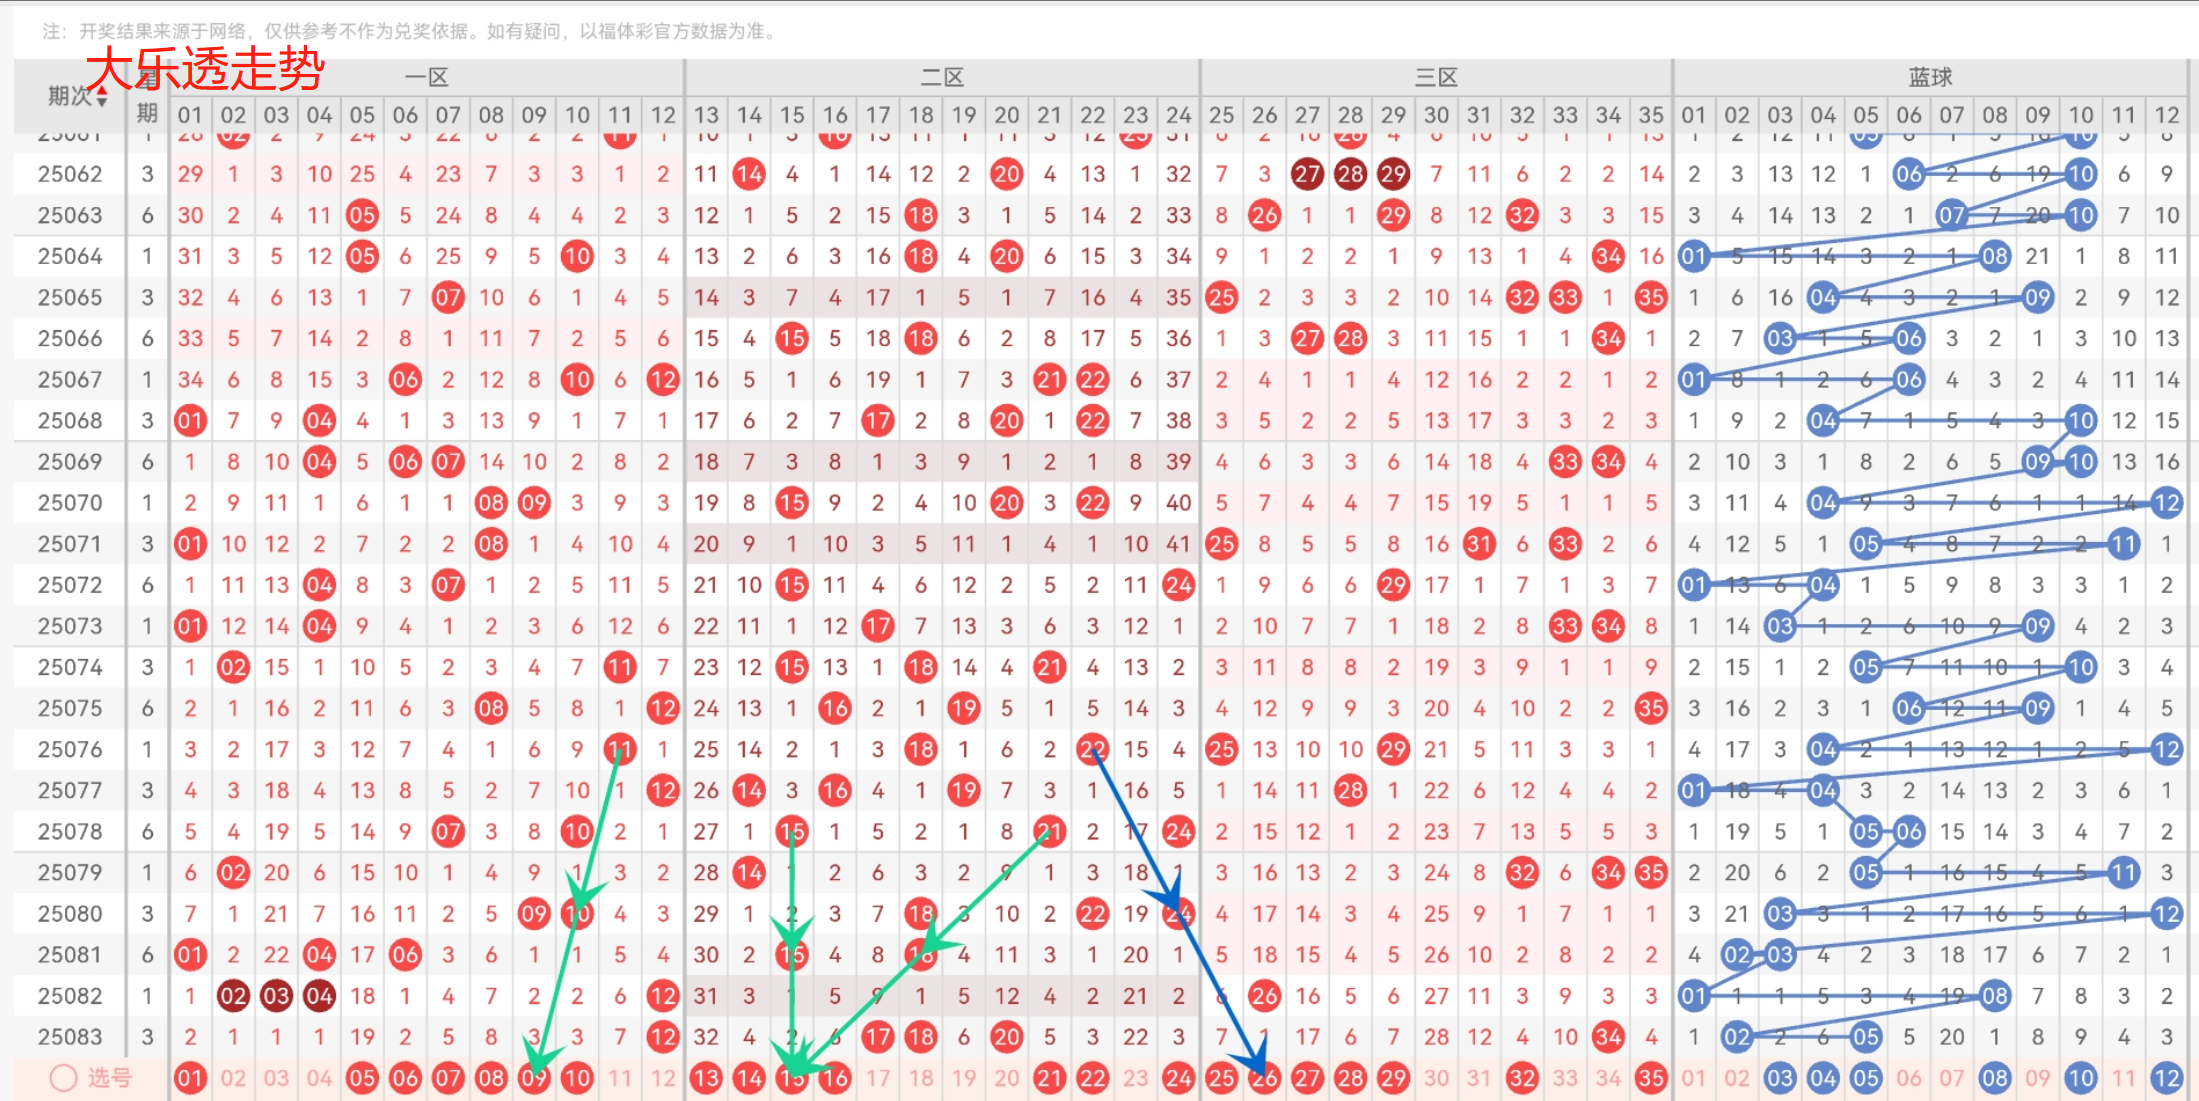This screenshot has height=1101, width=2199.
Task: Click dark red ball 02 in row 25082
Action: 233,996
